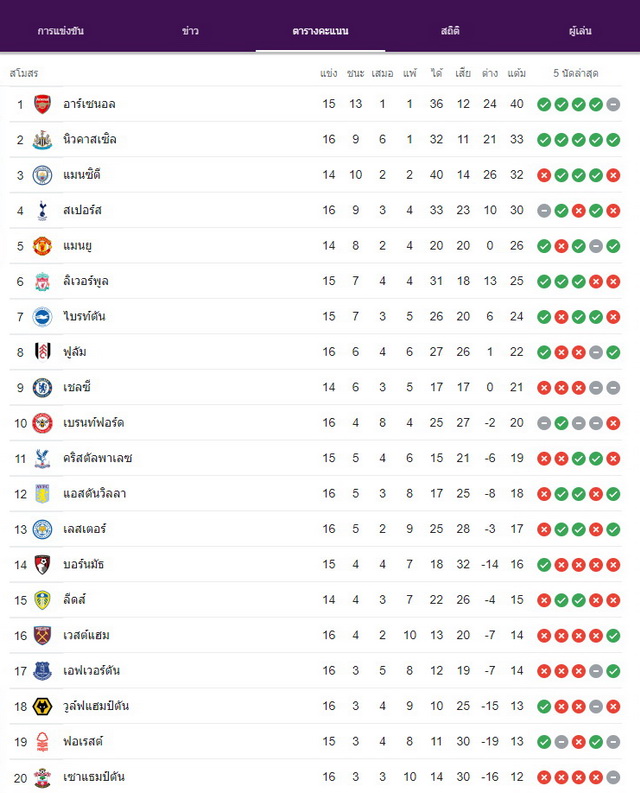Open the การแข่งขัน tab
Screen dimensions: 640x793
(x=61, y=31)
